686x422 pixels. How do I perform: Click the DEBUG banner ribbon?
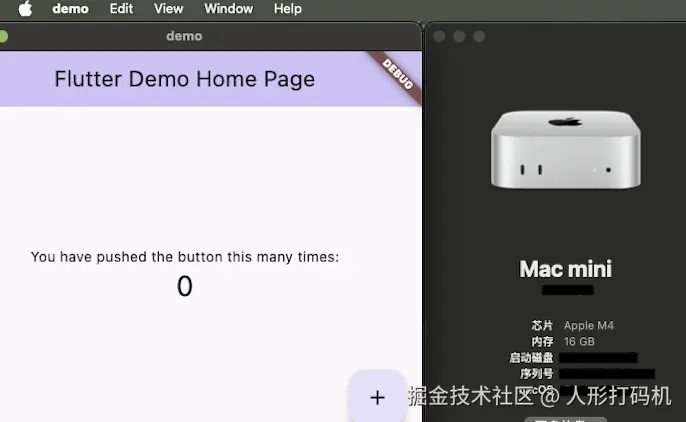(x=397, y=74)
